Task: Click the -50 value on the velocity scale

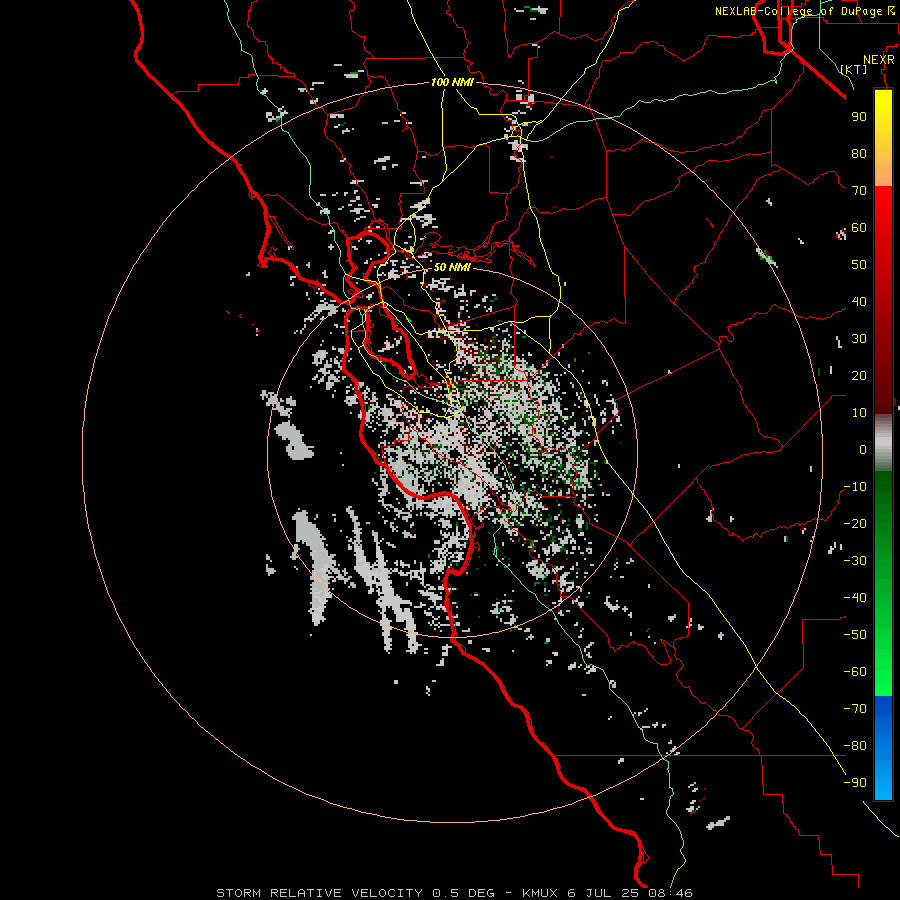Action: [x=855, y=635]
